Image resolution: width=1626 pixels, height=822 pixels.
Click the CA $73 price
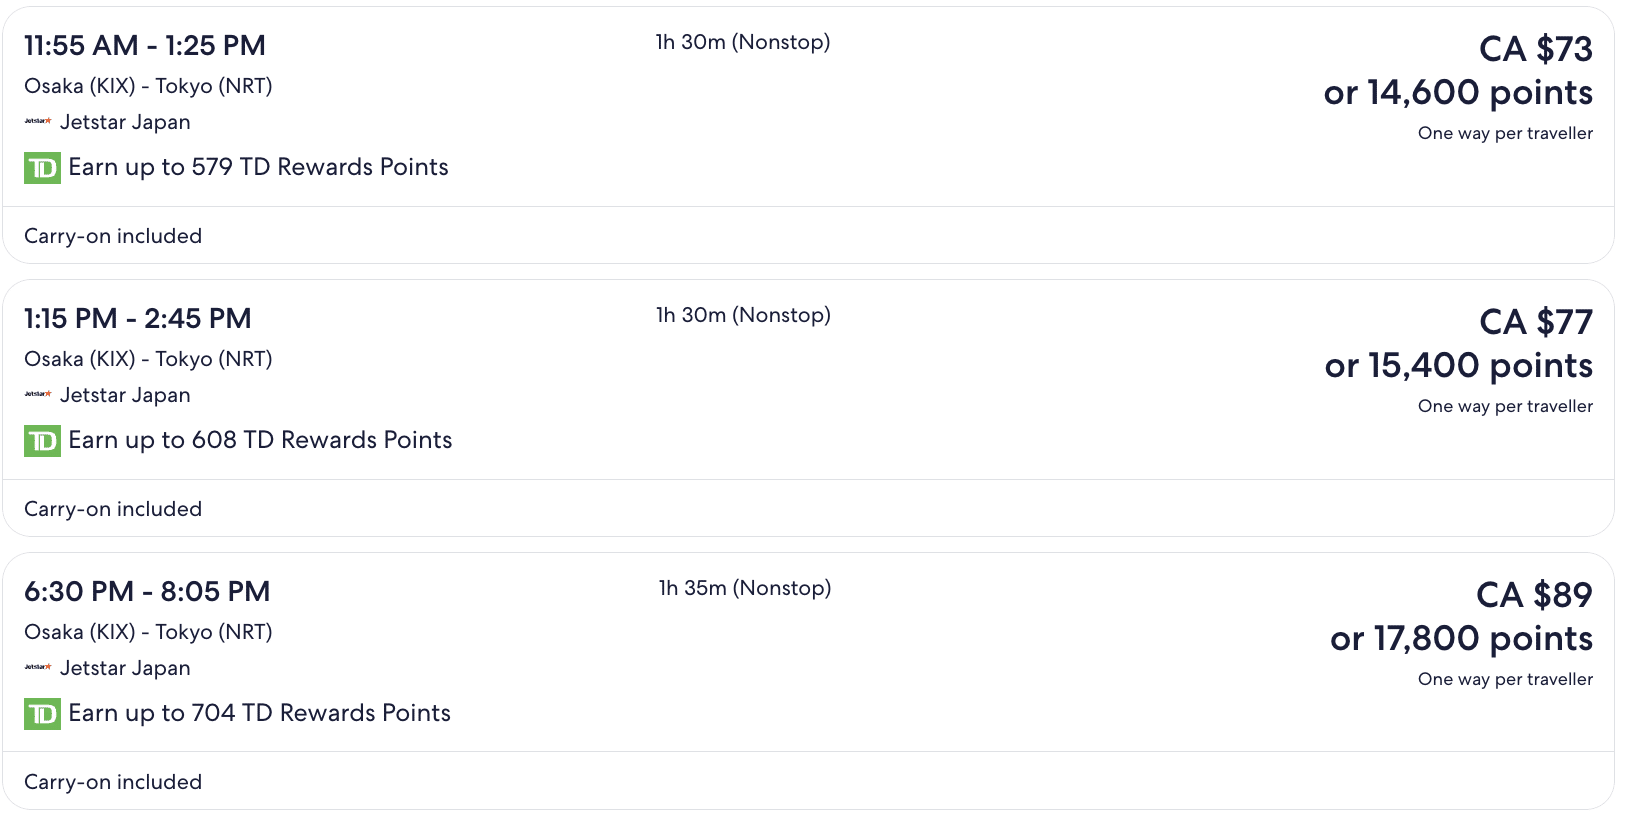click(1535, 49)
